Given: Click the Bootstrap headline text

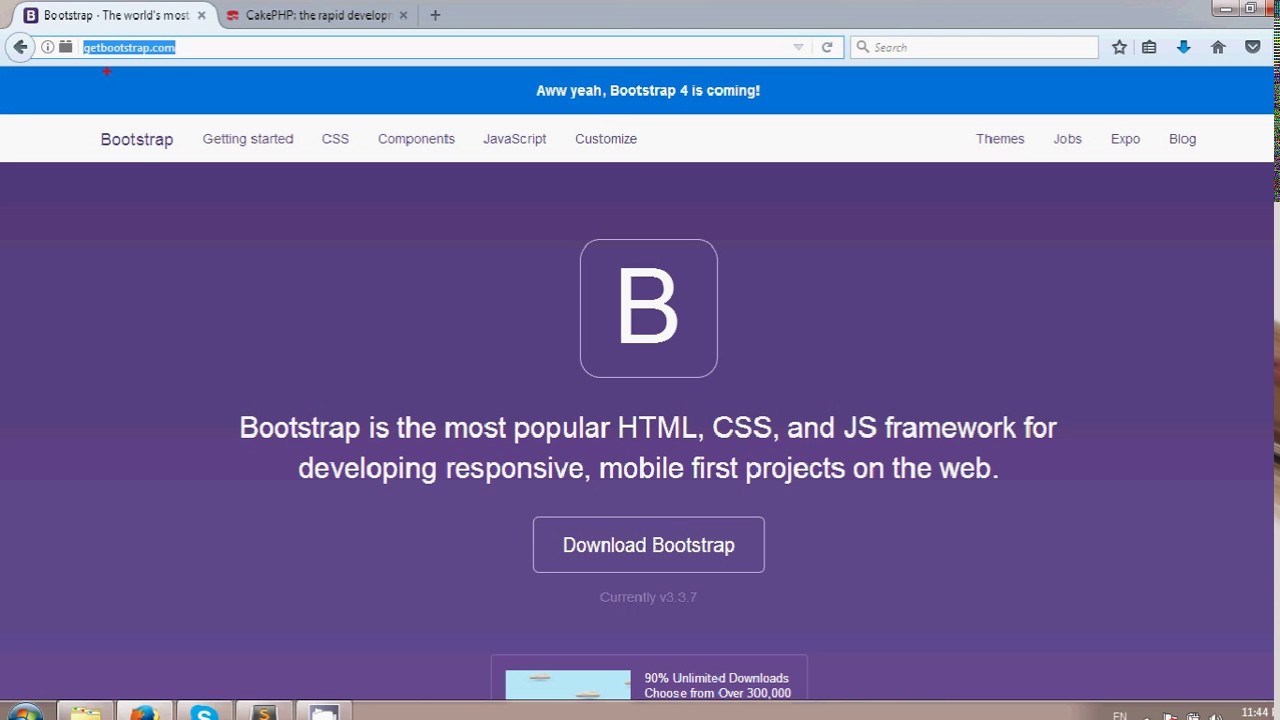Looking at the screenshot, I should 648,448.
